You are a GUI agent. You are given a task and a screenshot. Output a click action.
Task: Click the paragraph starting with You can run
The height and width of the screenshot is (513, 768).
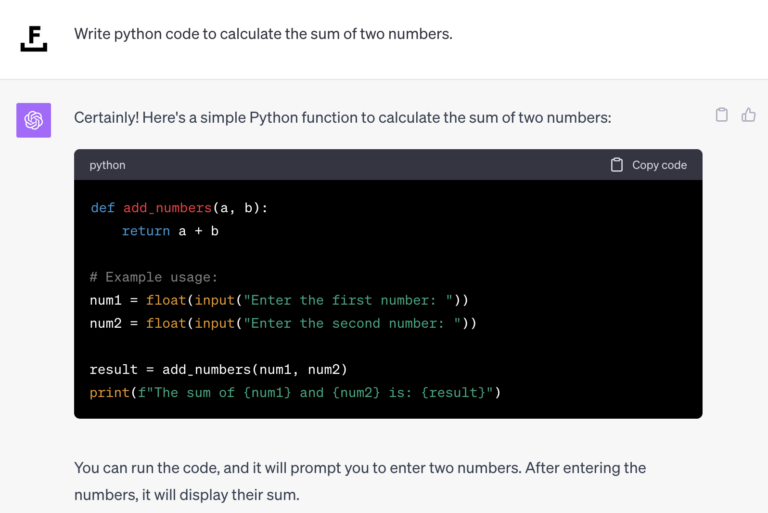coord(360,480)
